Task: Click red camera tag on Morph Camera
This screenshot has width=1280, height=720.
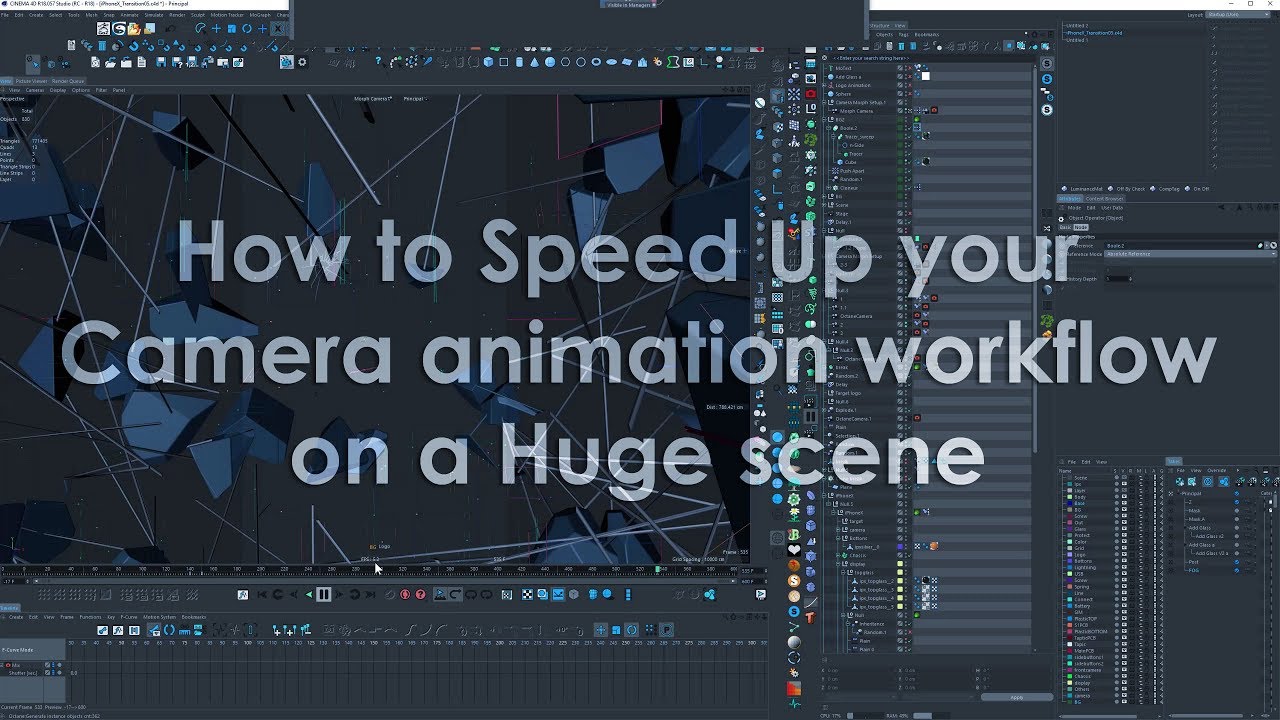Action: click(x=934, y=111)
